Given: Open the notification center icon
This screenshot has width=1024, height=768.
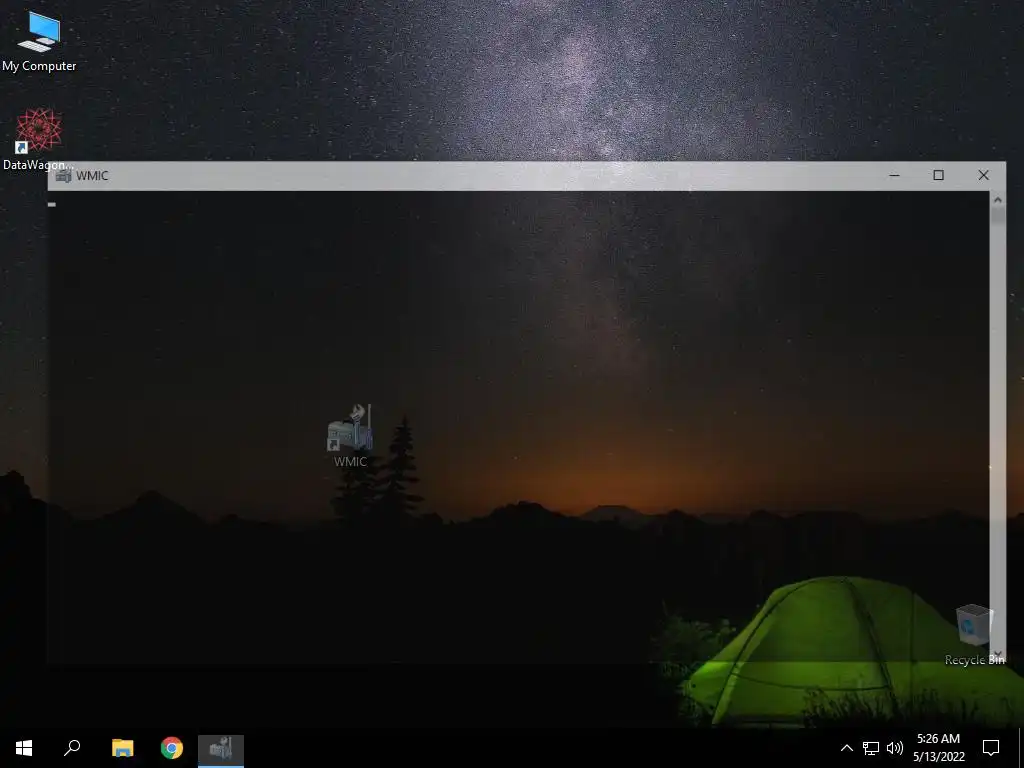Looking at the screenshot, I should click(x=991, y=748).
